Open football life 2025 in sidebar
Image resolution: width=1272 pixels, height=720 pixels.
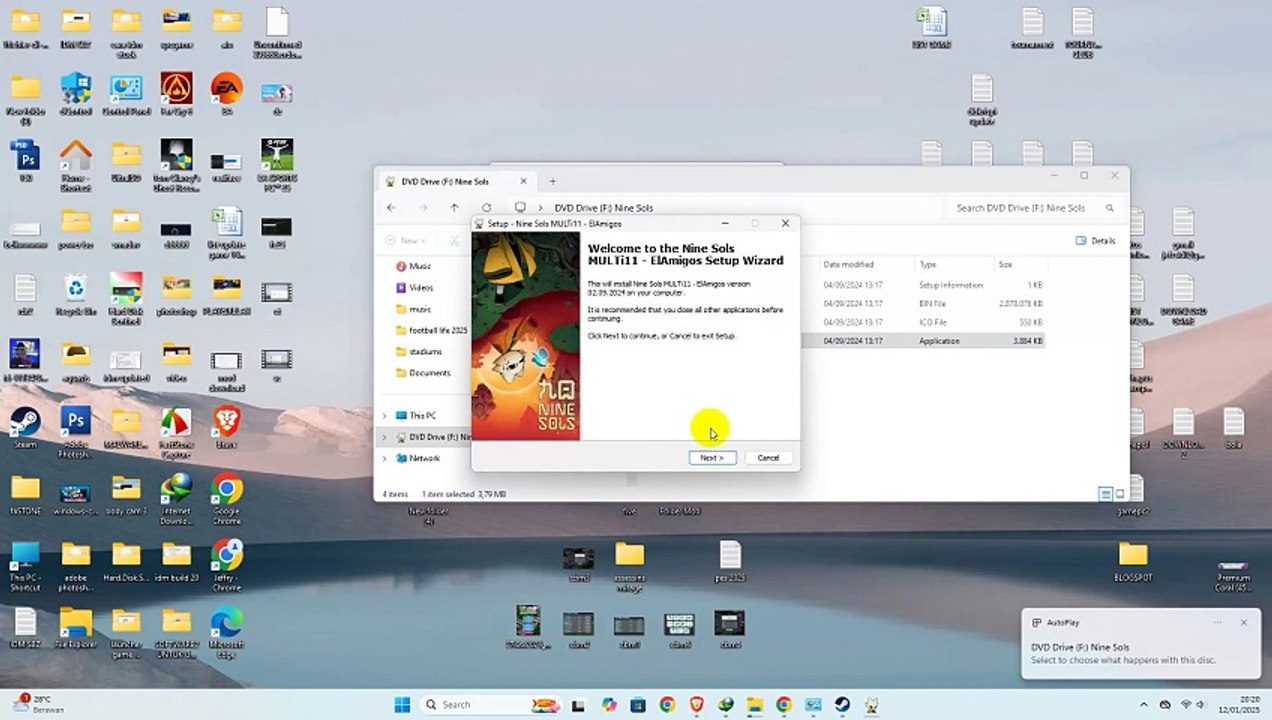pyautogui.click(x=438, y=330)
